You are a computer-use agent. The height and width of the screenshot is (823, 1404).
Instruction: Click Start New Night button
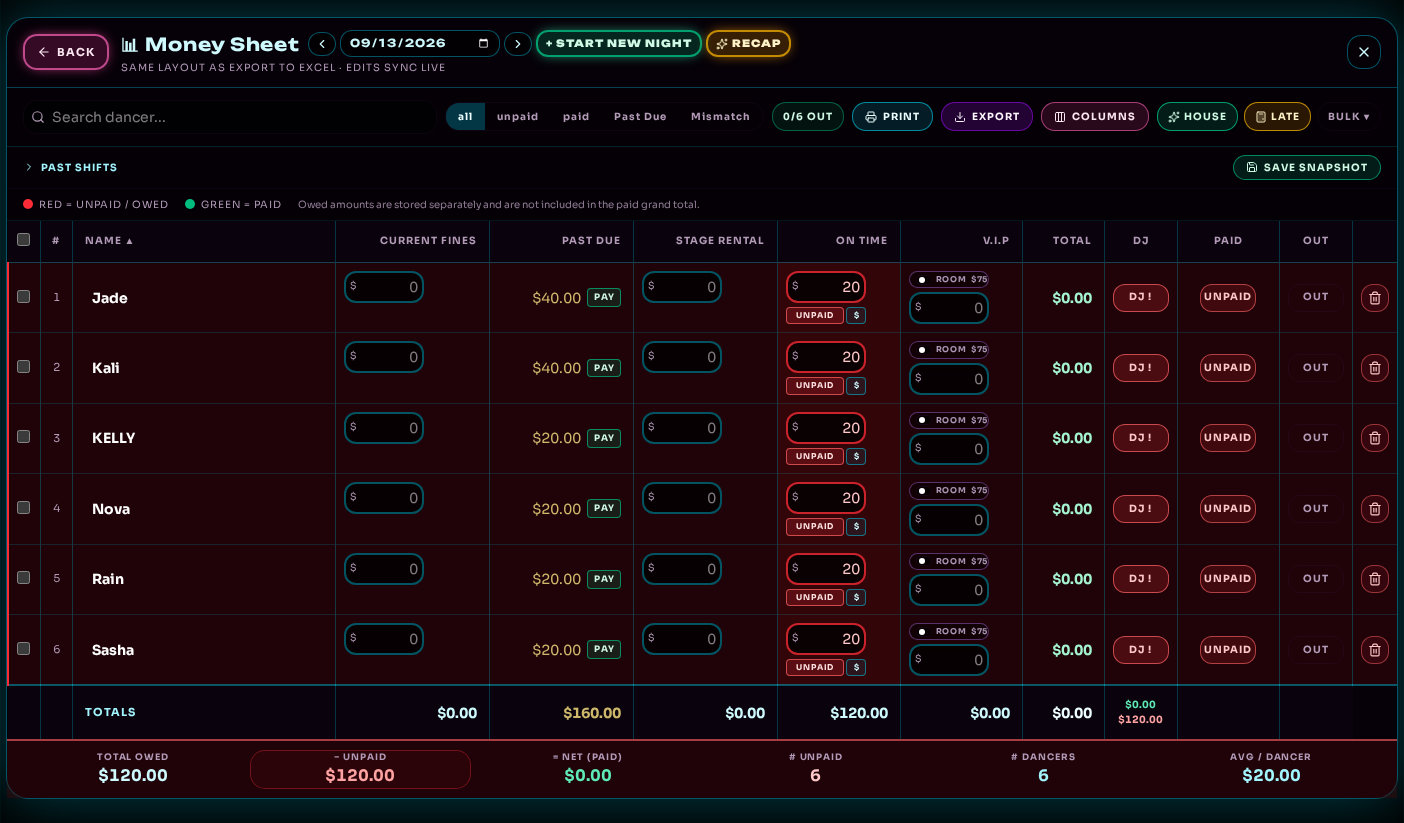pyautogui.click(x=619, y=44)
